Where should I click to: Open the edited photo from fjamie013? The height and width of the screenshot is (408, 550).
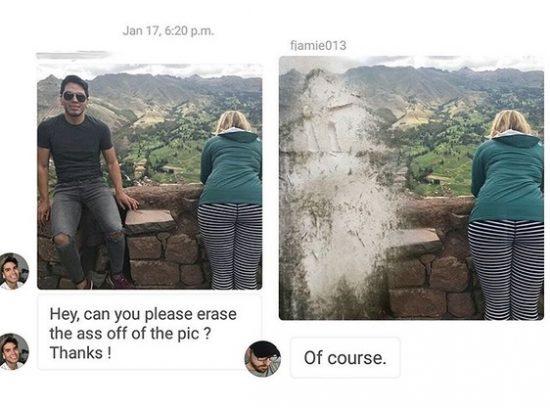[411, 188]
